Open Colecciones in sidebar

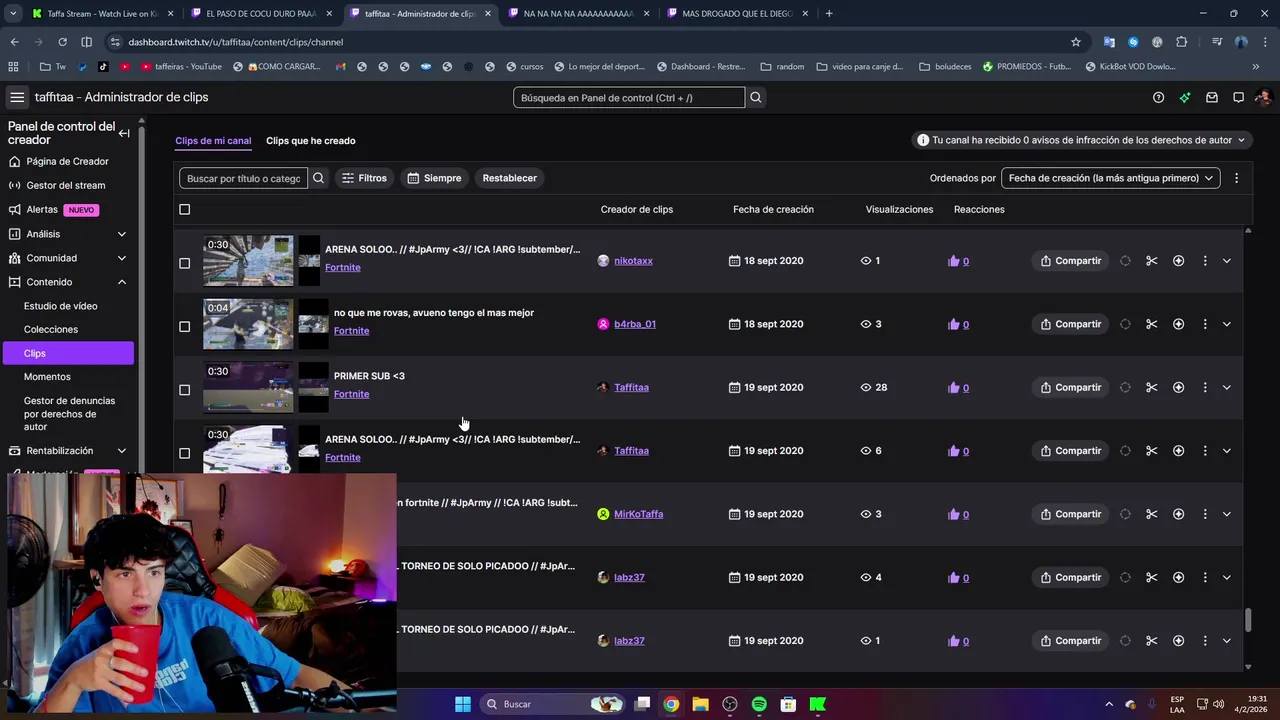[51, 329]
